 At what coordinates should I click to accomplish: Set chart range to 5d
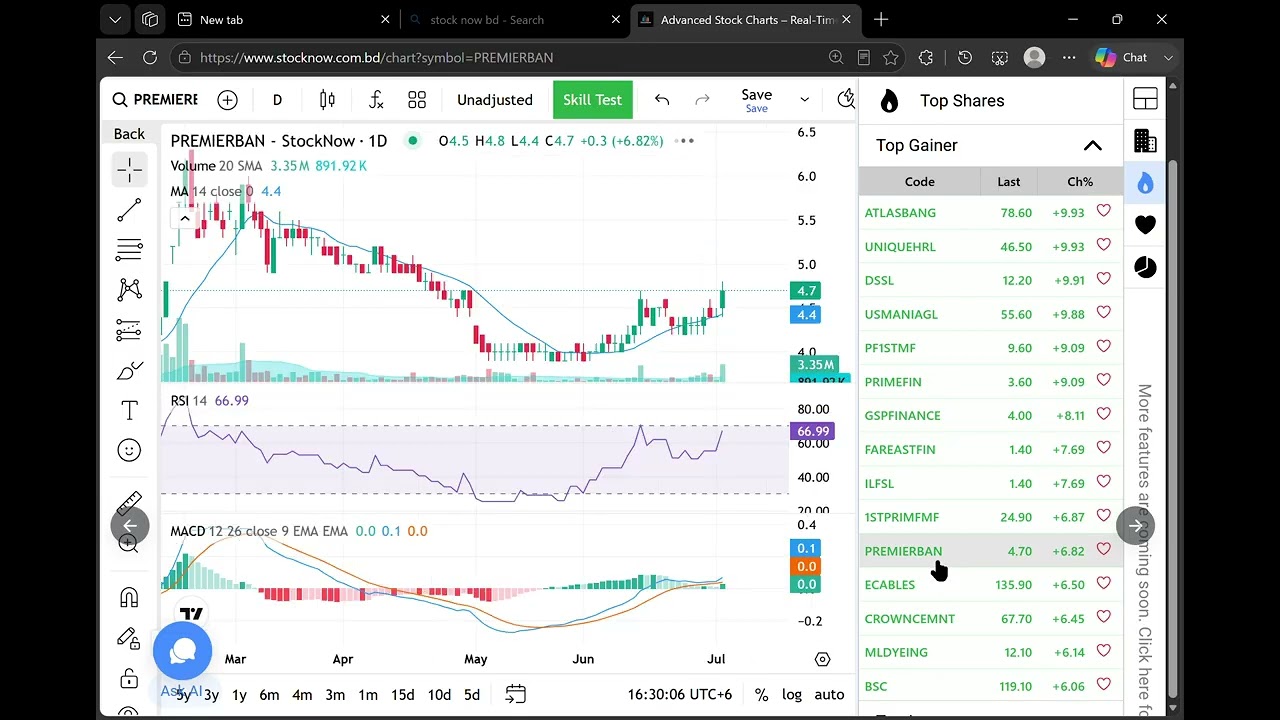(472, 695)
